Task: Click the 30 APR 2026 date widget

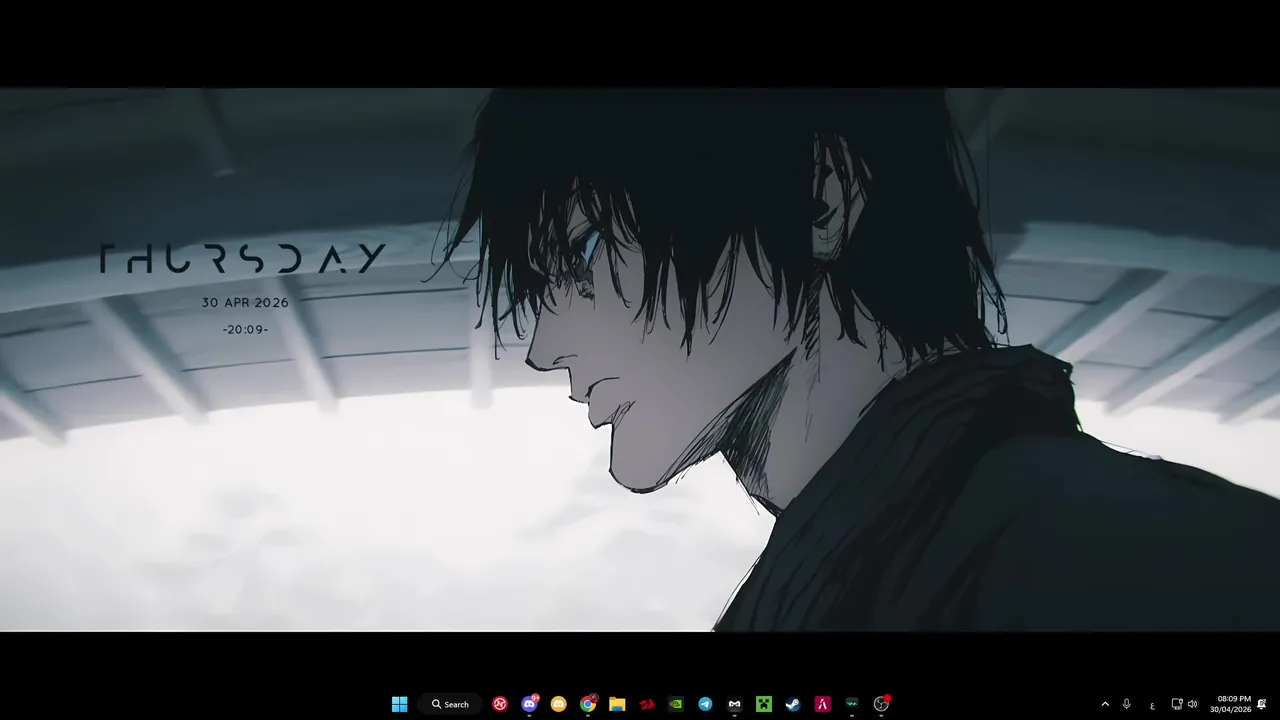Action: 245,302
